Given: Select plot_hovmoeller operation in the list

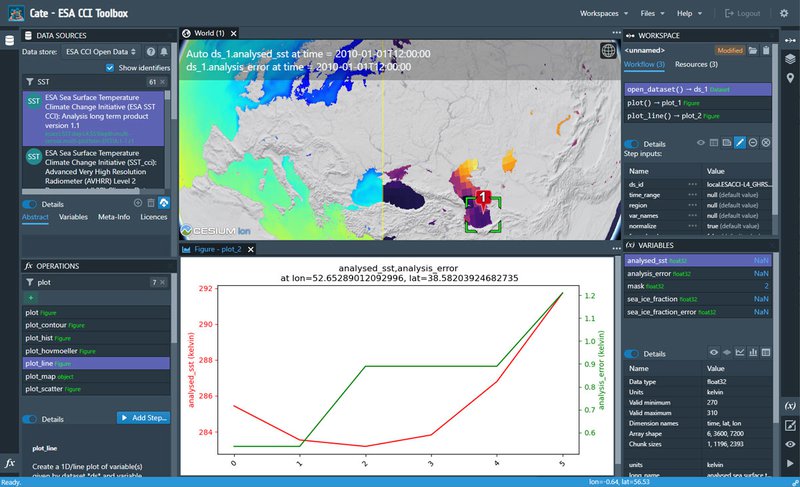Looking at the screenshot, I should click(x=56, y=351).
